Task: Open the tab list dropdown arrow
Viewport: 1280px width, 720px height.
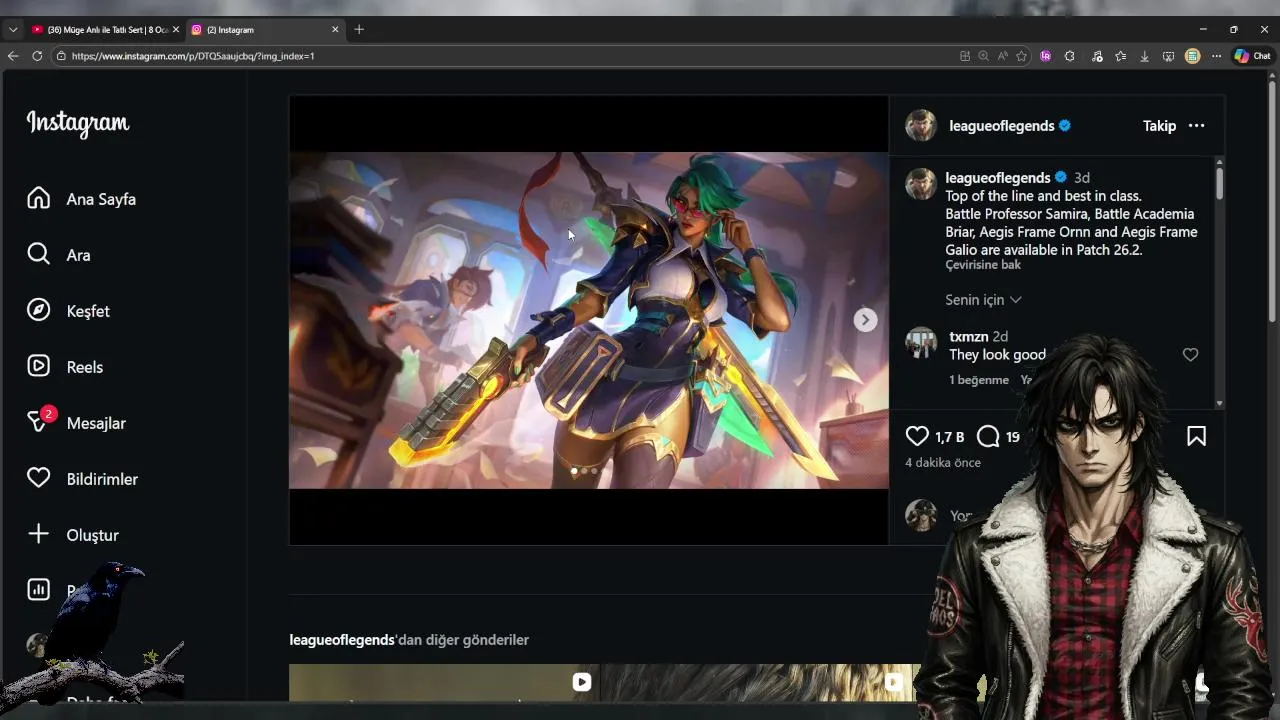Action: click(13, 30)
